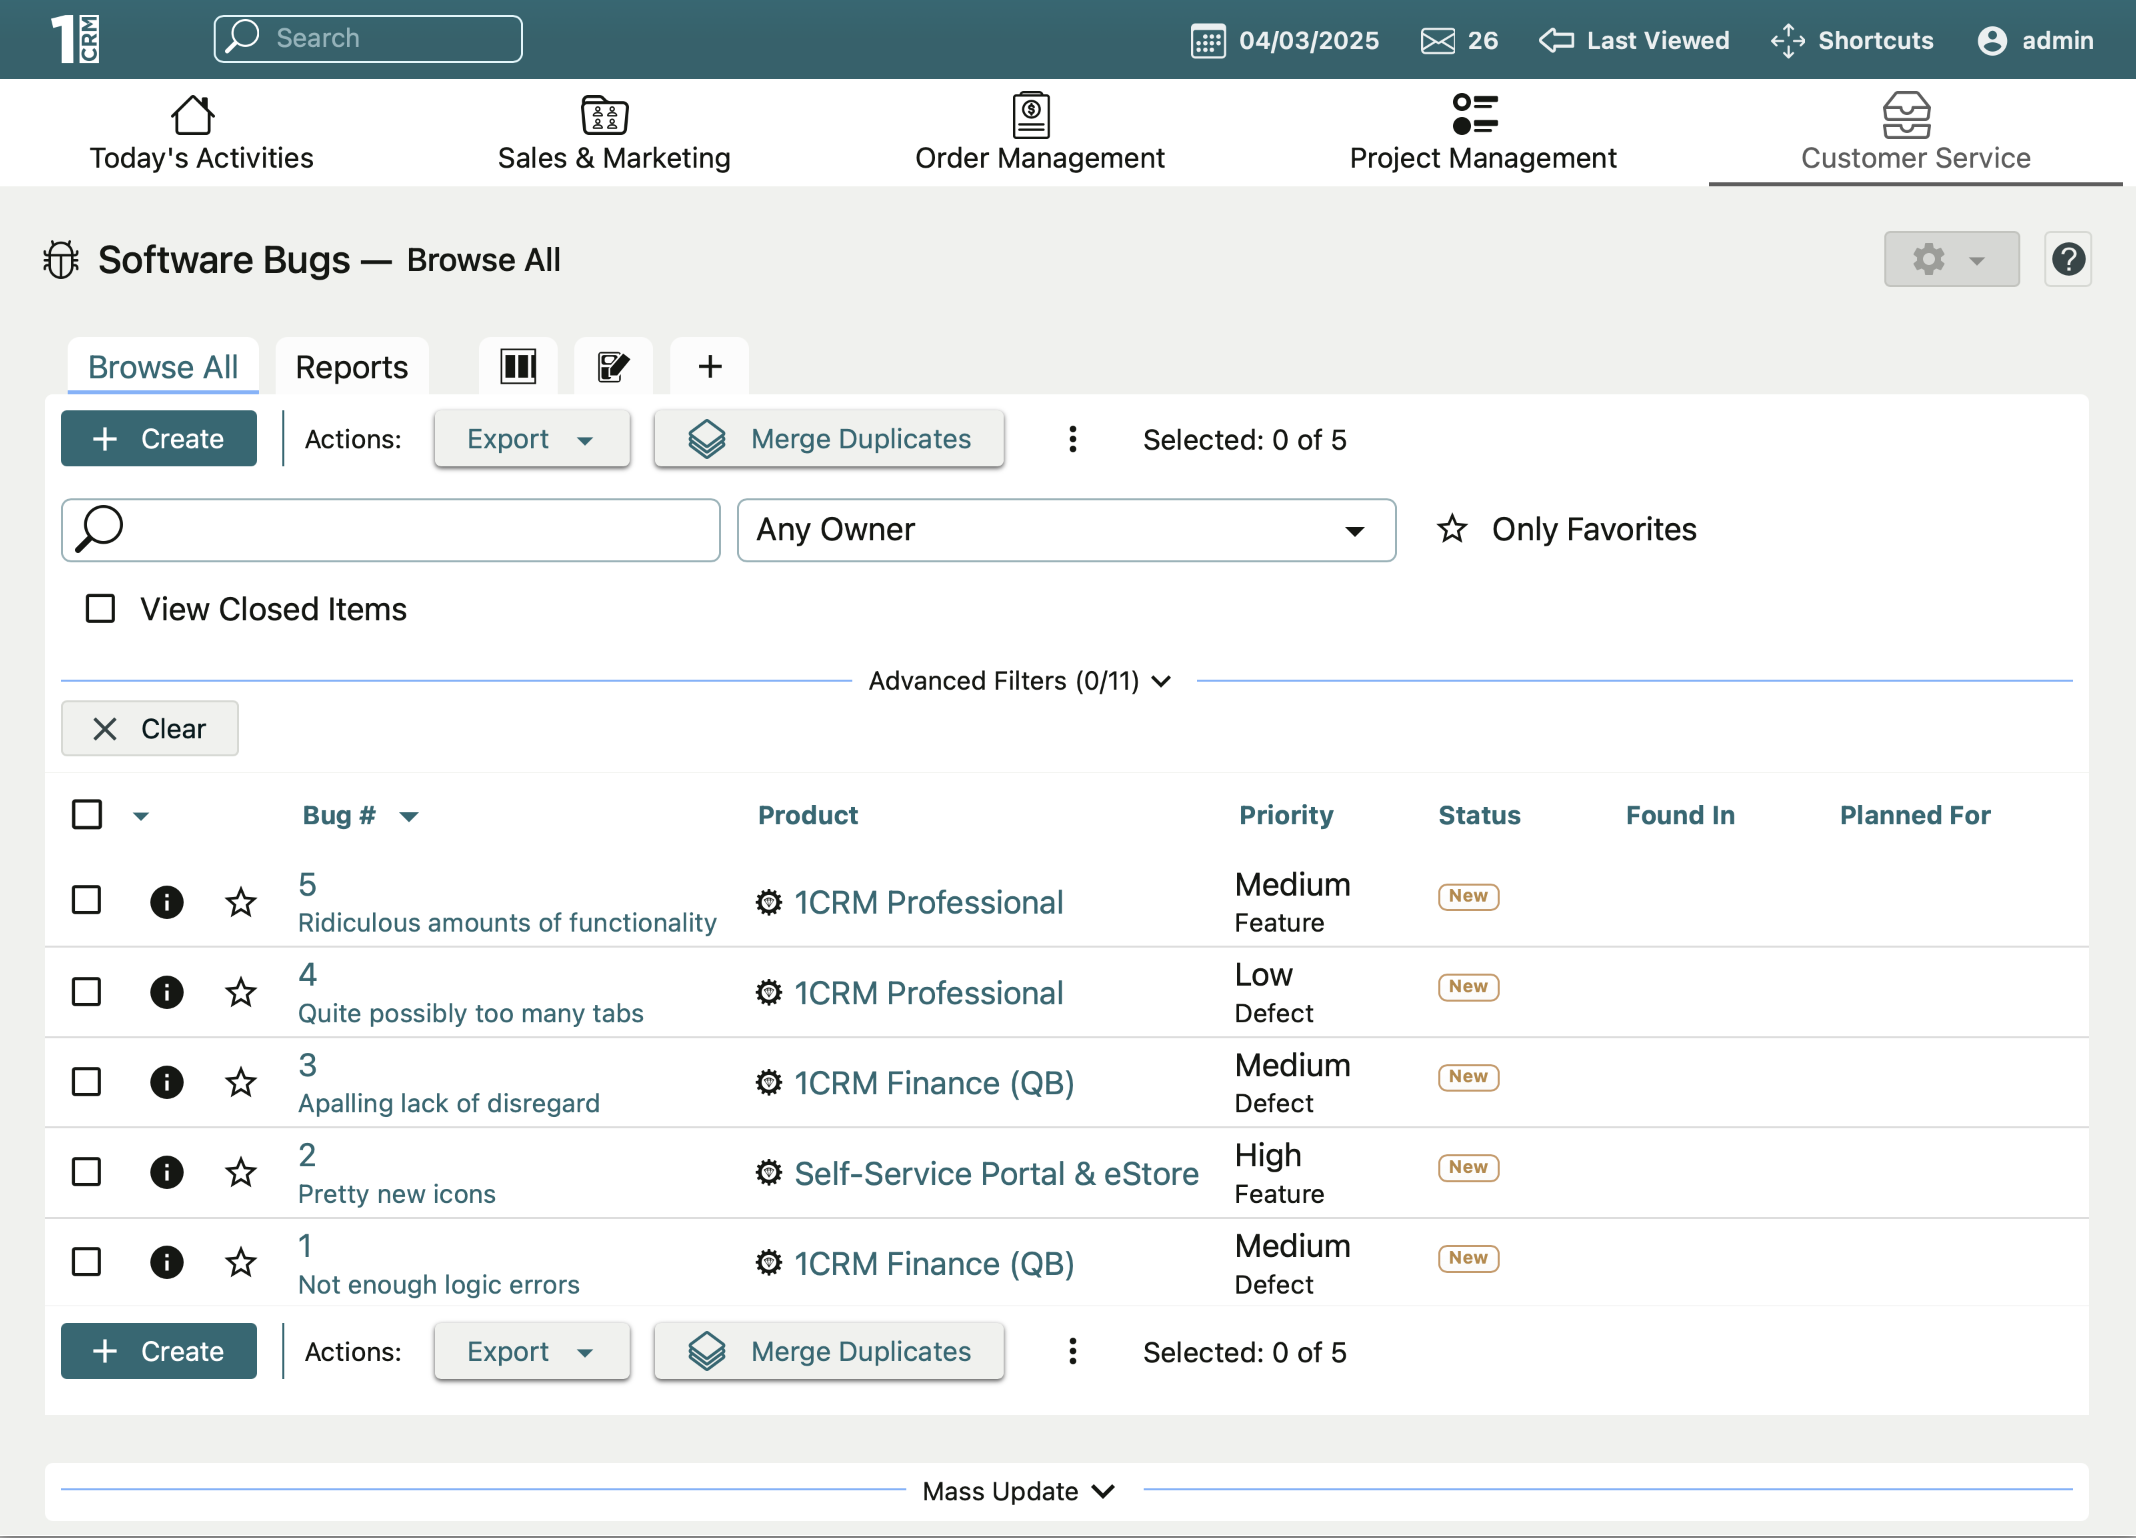Sort by Bug # column

[340, 815]
